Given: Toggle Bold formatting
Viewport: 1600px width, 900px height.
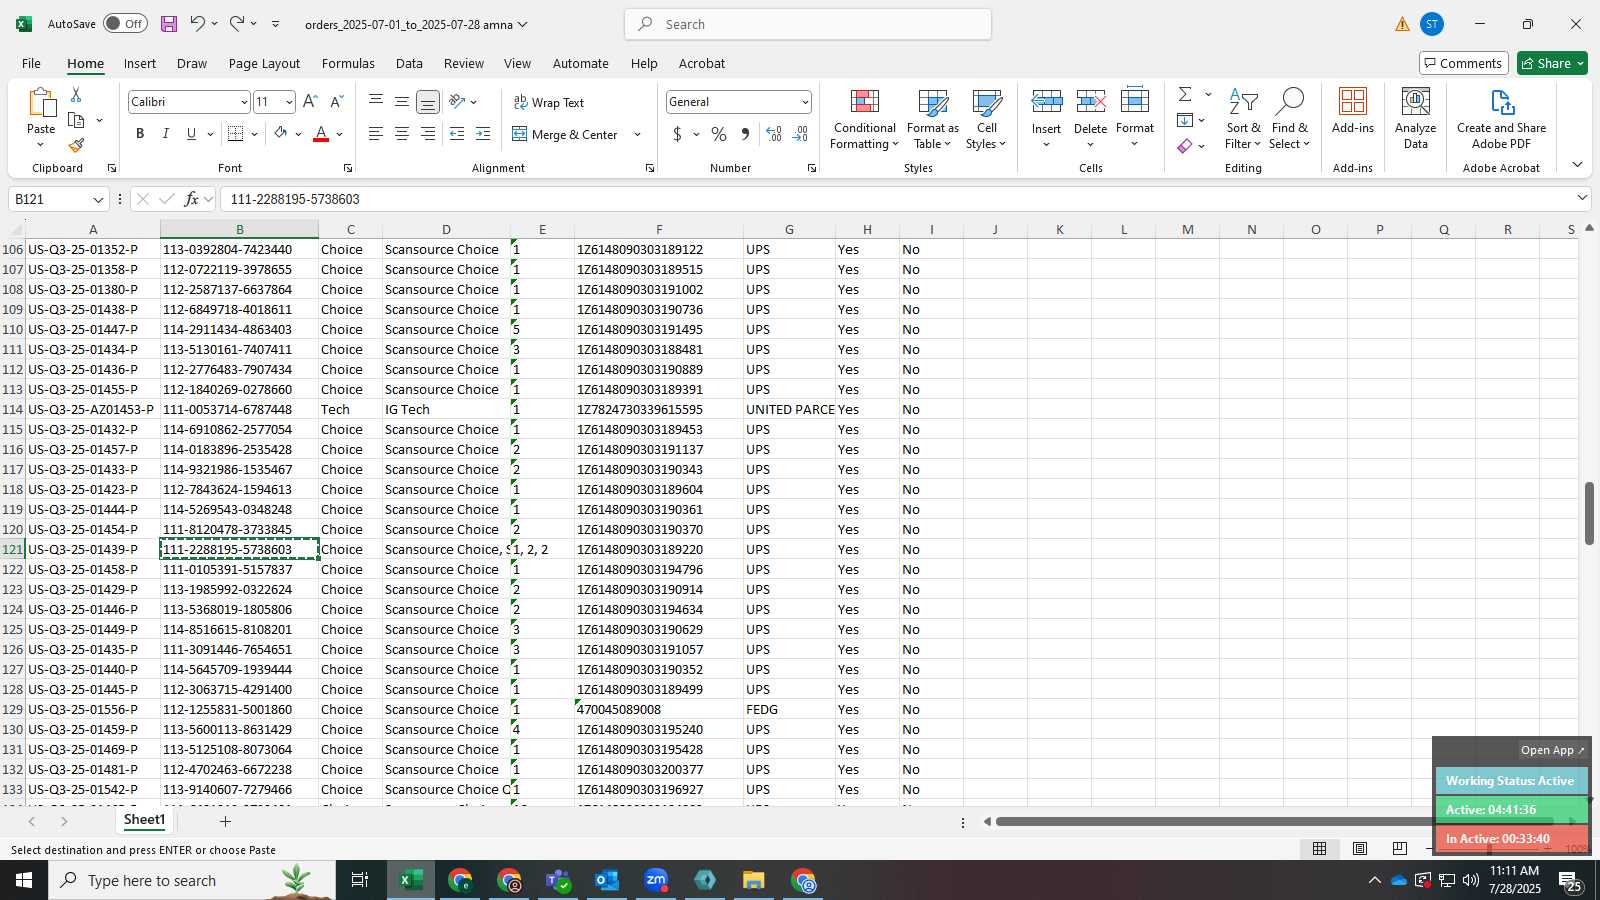Looking at the screenshot, I should pos(140,134).
